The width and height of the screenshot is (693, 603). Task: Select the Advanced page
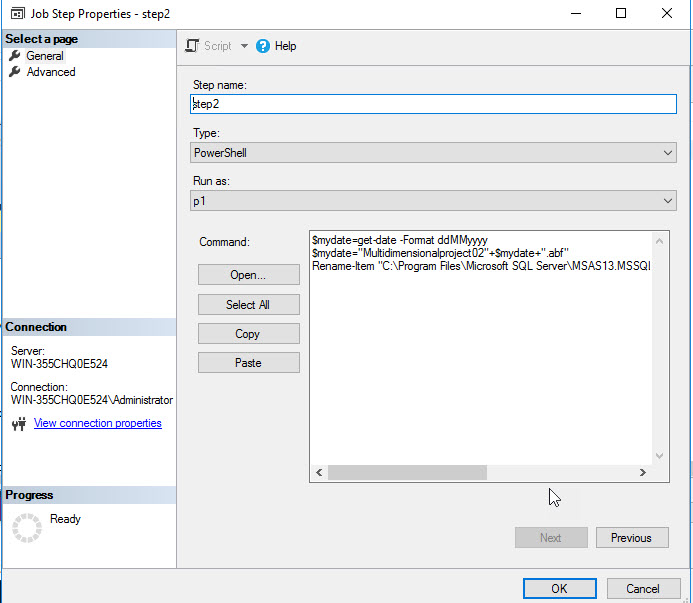pyautogui.click(x=51, y=72)
